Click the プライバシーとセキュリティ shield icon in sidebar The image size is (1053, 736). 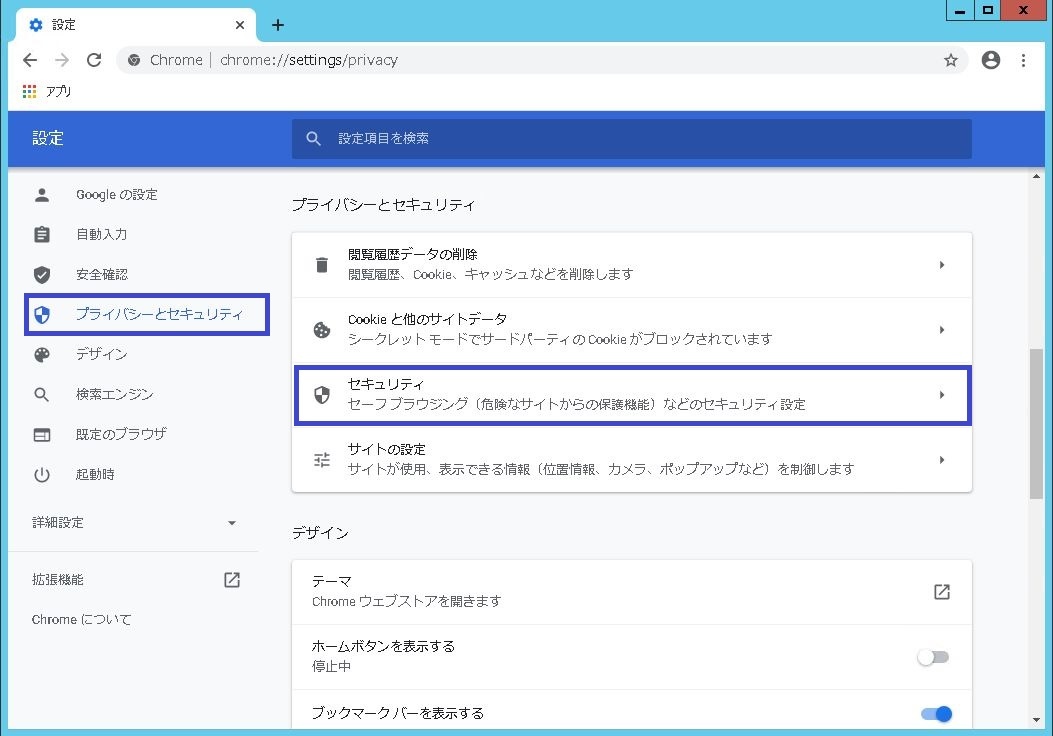coord(42,314)
